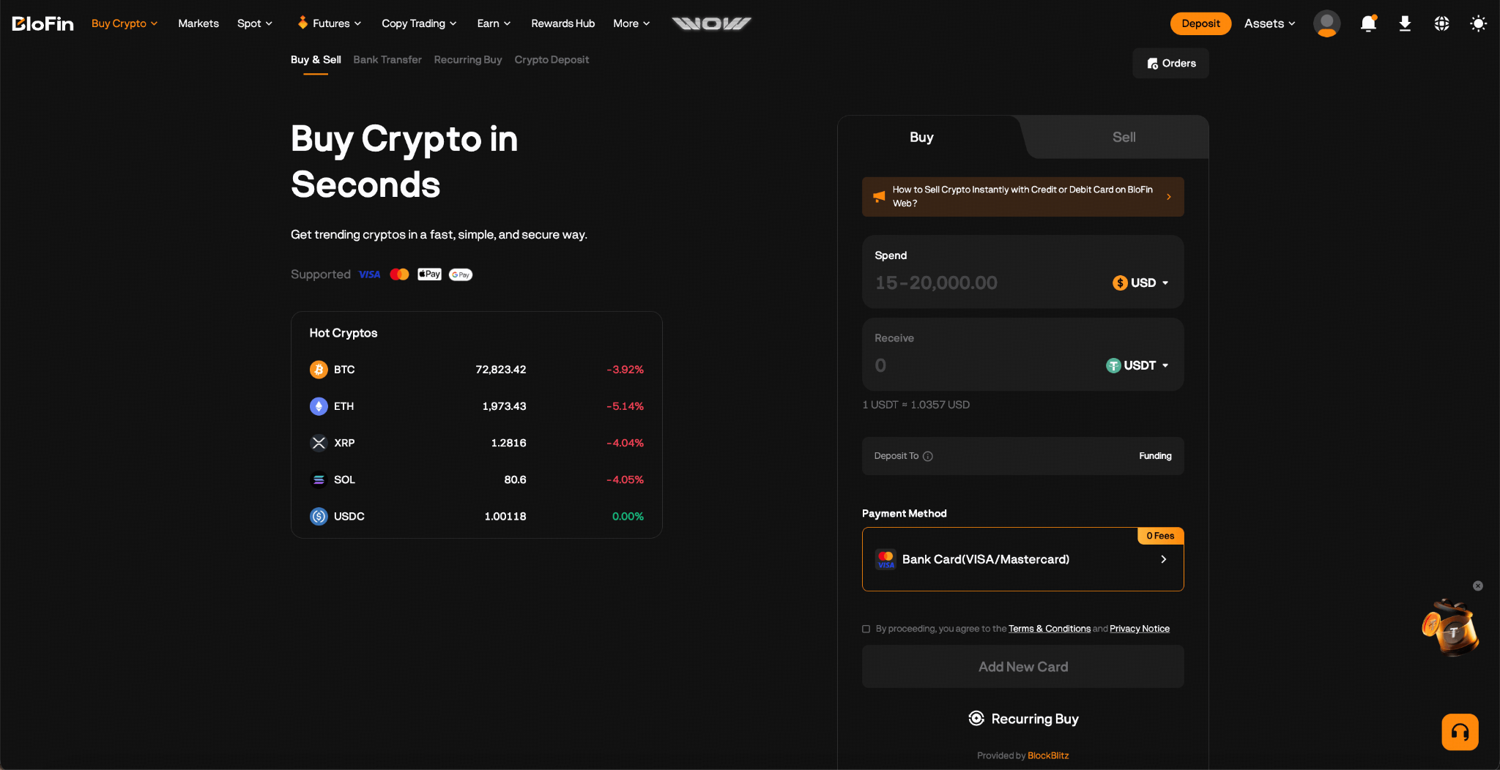Click the XRP change -4.04%
Image resolution: width=1500 pixels, height=770 pixels.
625,443
